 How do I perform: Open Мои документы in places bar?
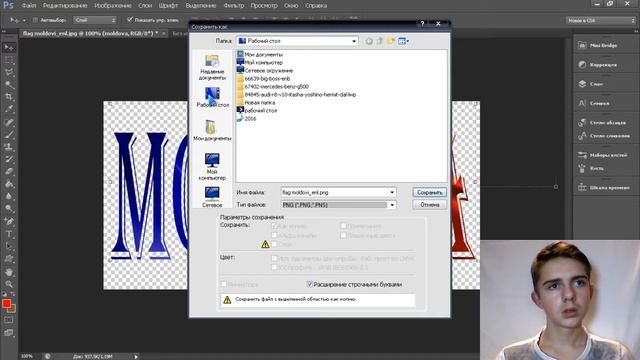(x=212, y=131)
